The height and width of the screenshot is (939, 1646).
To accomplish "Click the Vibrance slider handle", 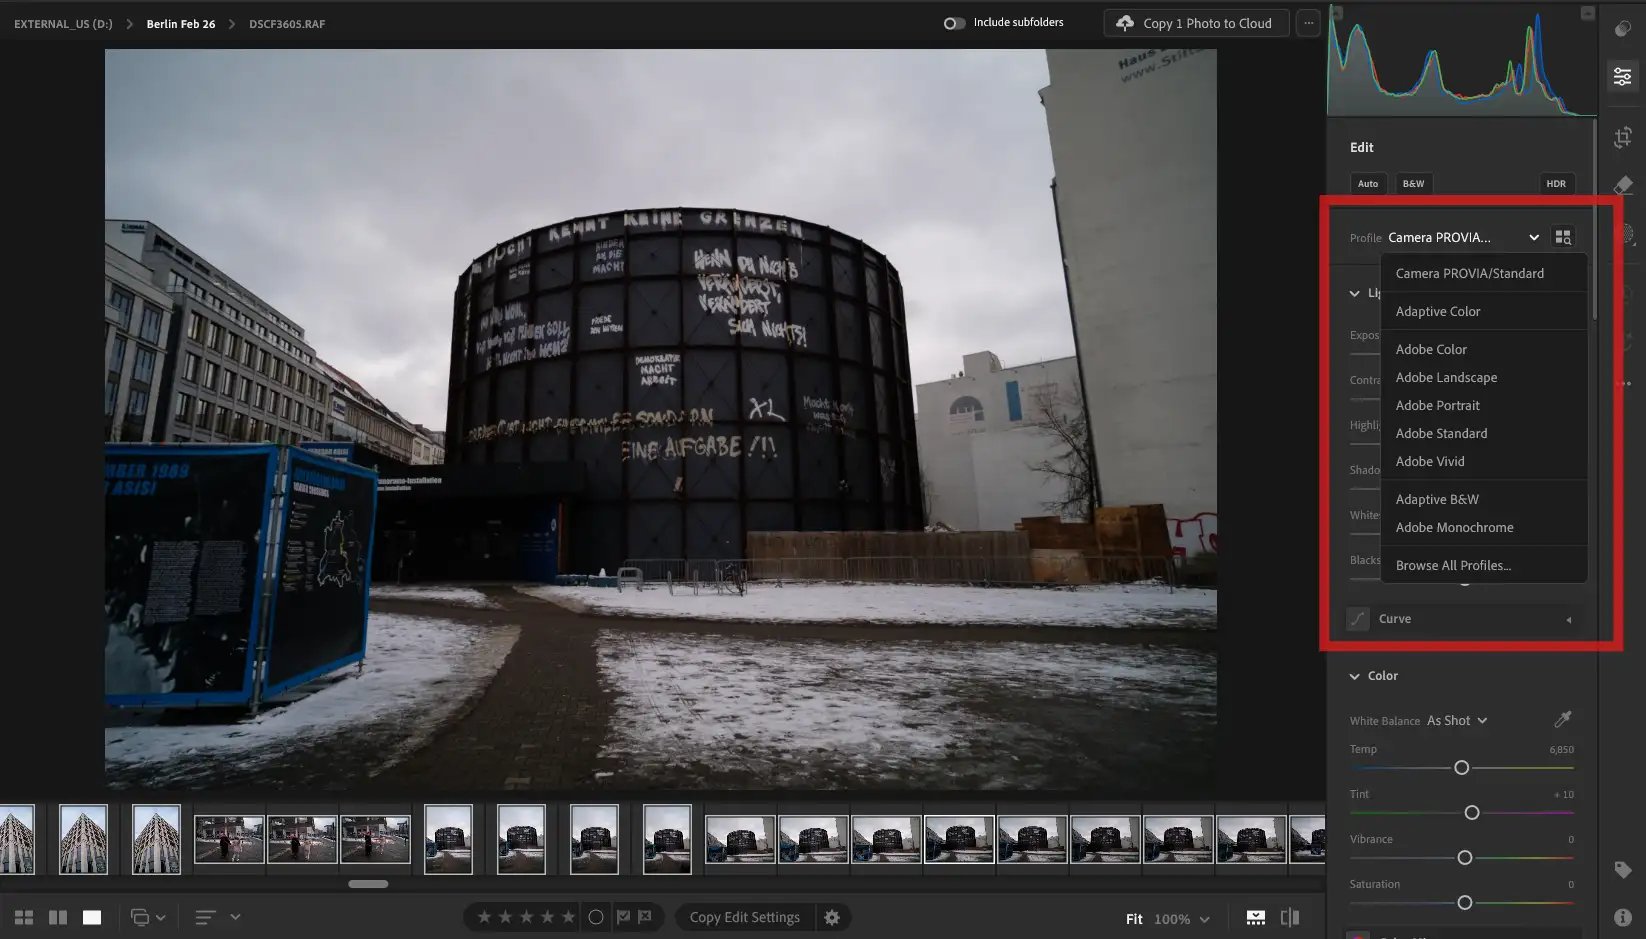I will (x=1464, y=858).
